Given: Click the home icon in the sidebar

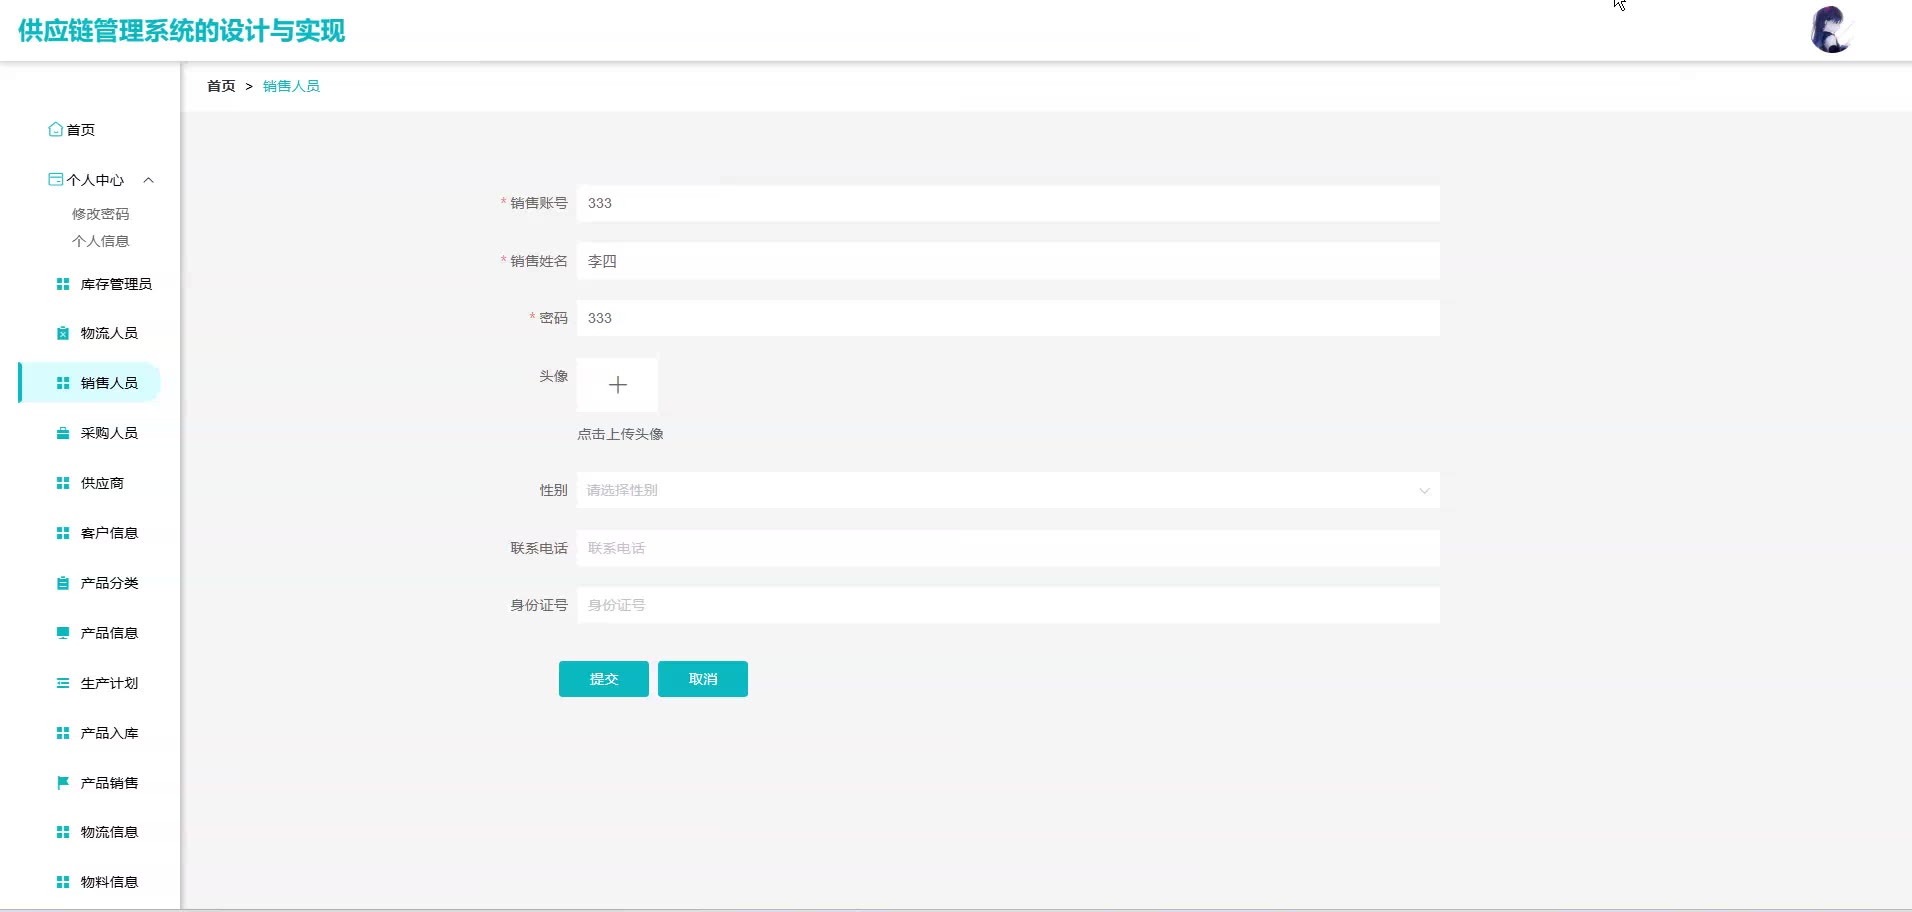Looking at the screenshot, I should click(56, 130).
